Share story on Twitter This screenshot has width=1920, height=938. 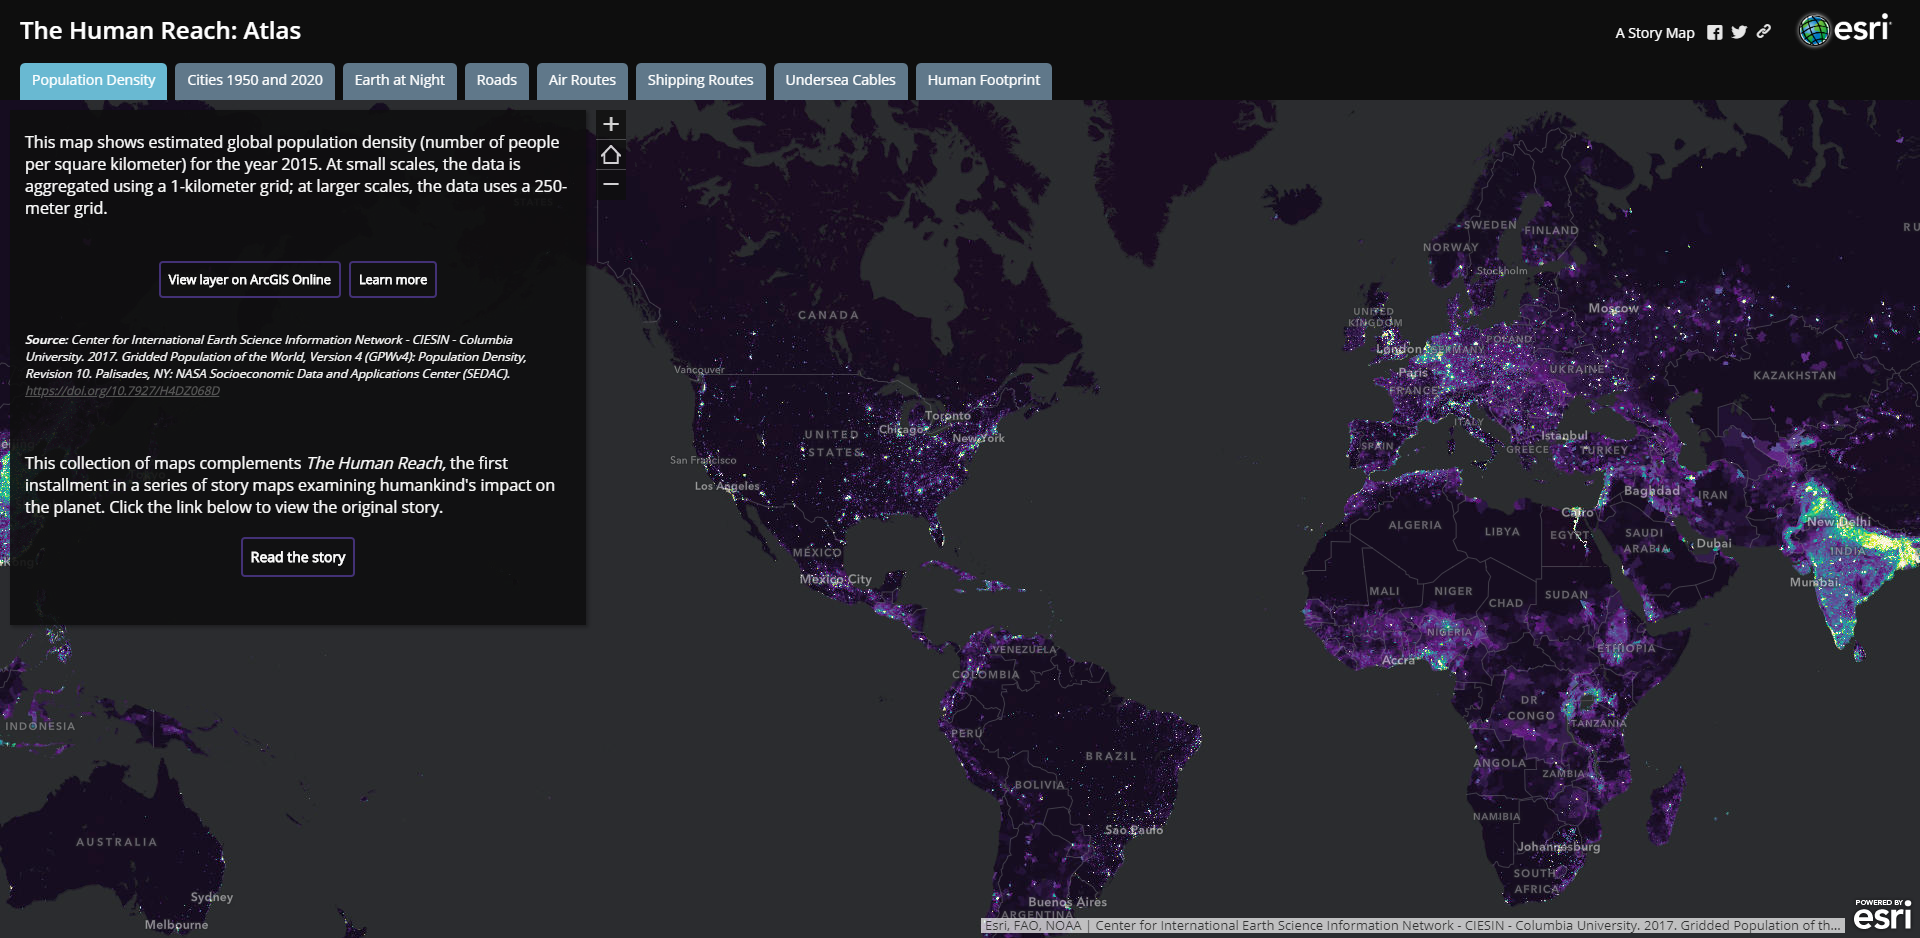point(1739,33)
